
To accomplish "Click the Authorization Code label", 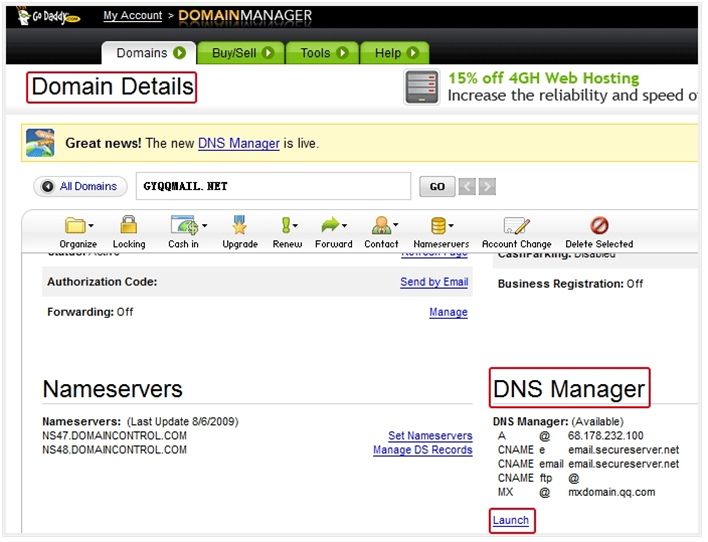I will tap(102, 282).
